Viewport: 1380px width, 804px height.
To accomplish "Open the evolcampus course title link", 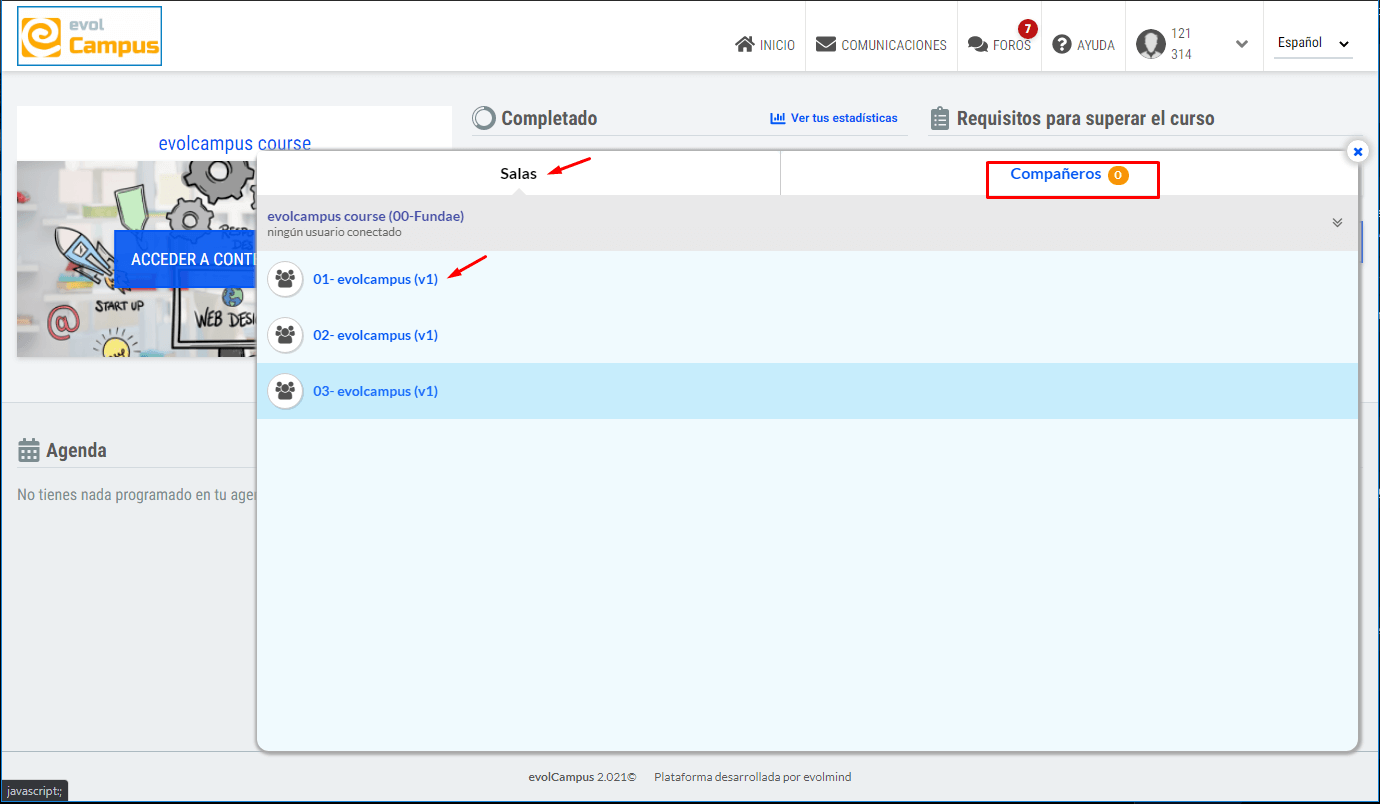I will tap(235, 143).
